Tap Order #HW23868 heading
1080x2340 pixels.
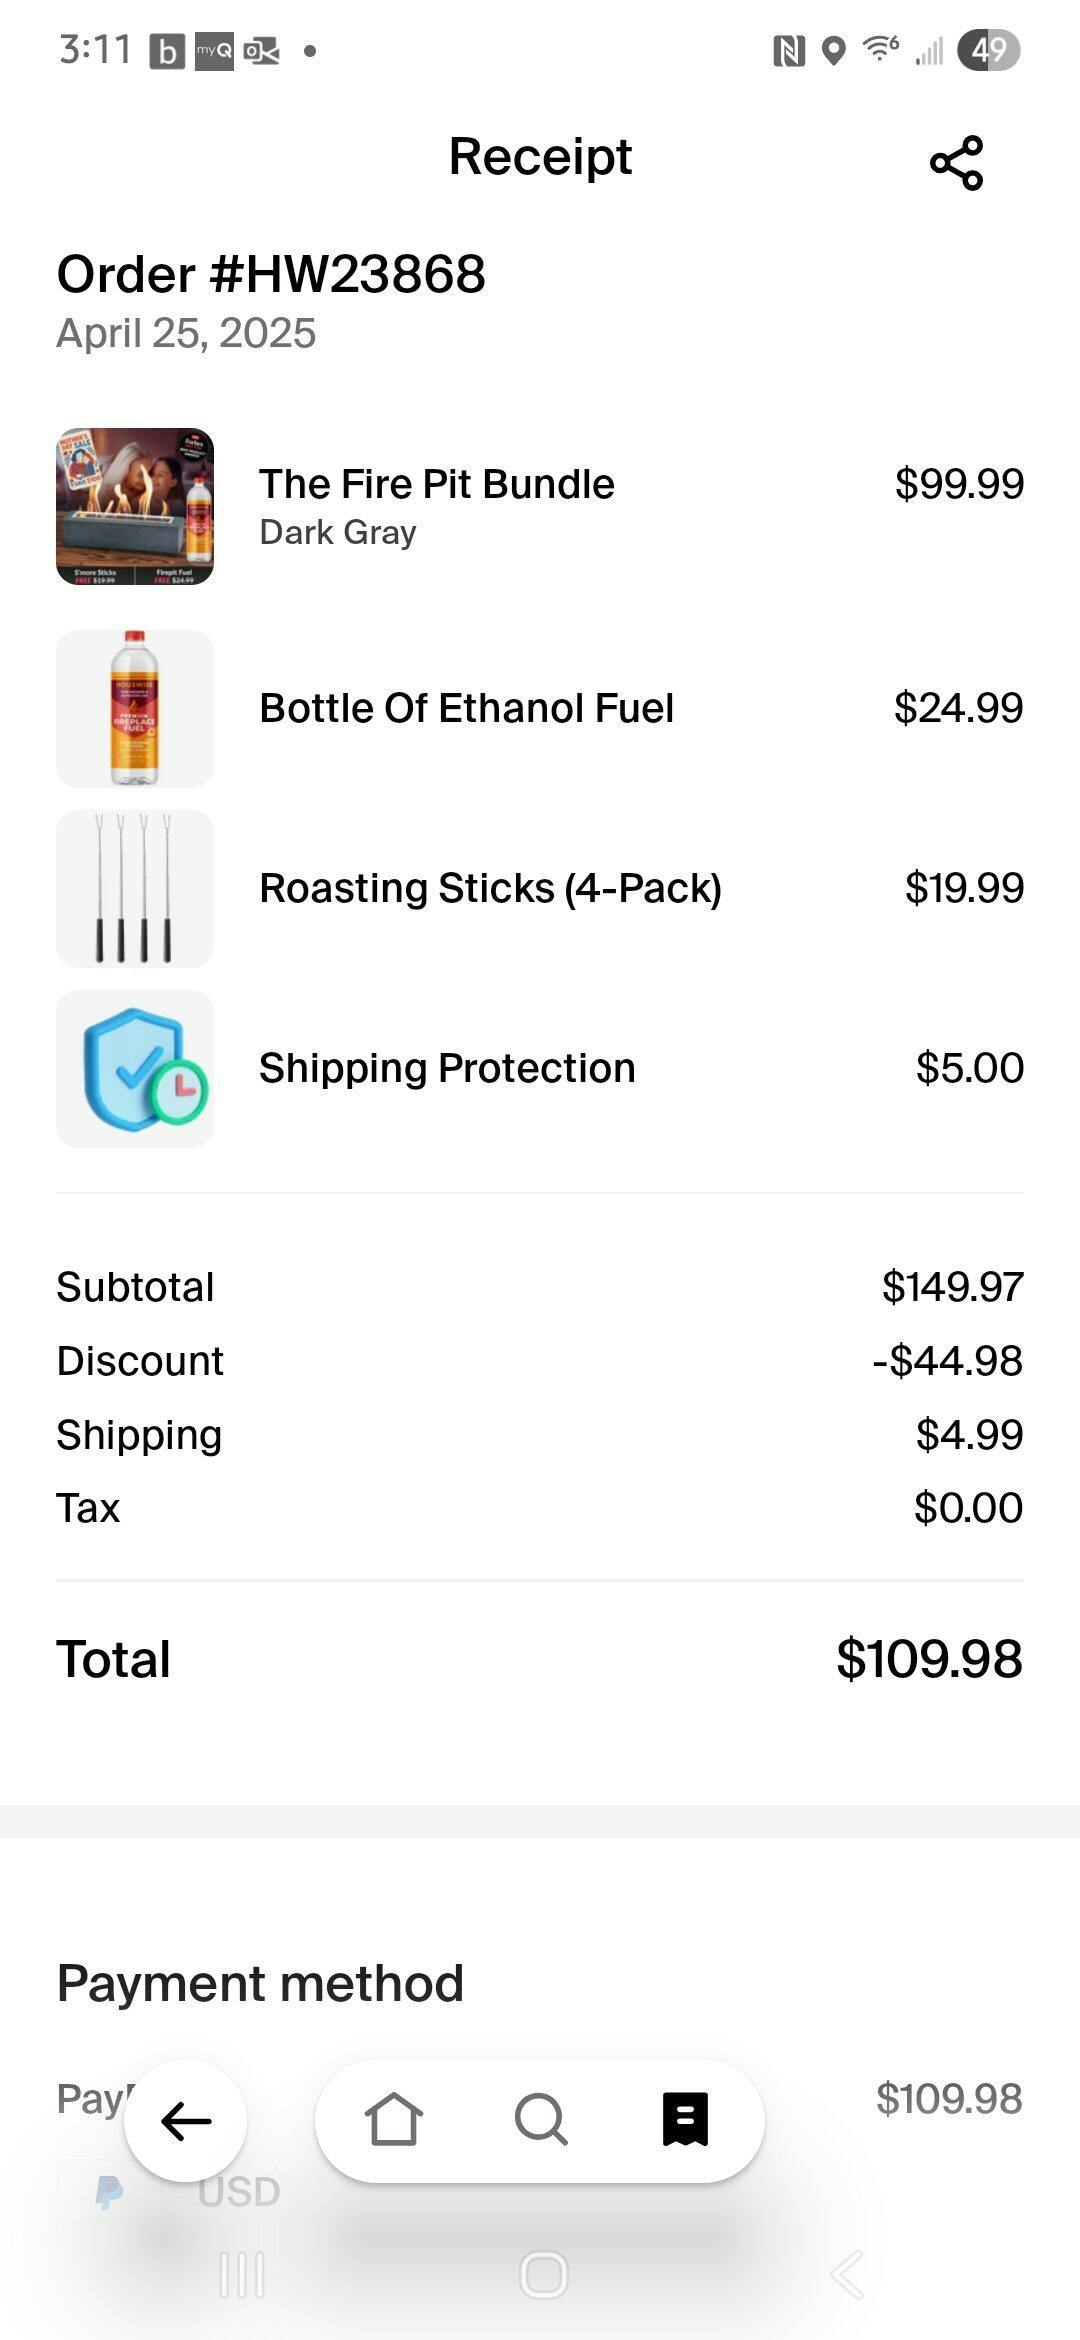(x=271, y=275)
